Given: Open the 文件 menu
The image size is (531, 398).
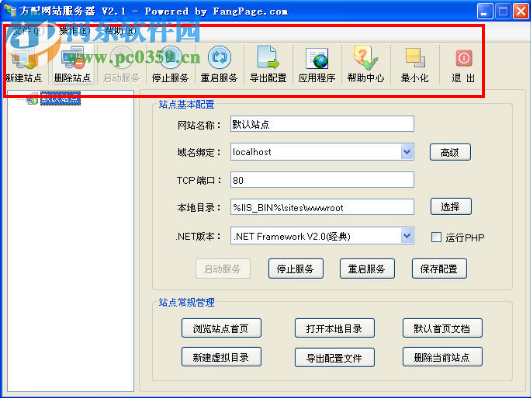Looking at the screenshot, I should click(28, 32).
